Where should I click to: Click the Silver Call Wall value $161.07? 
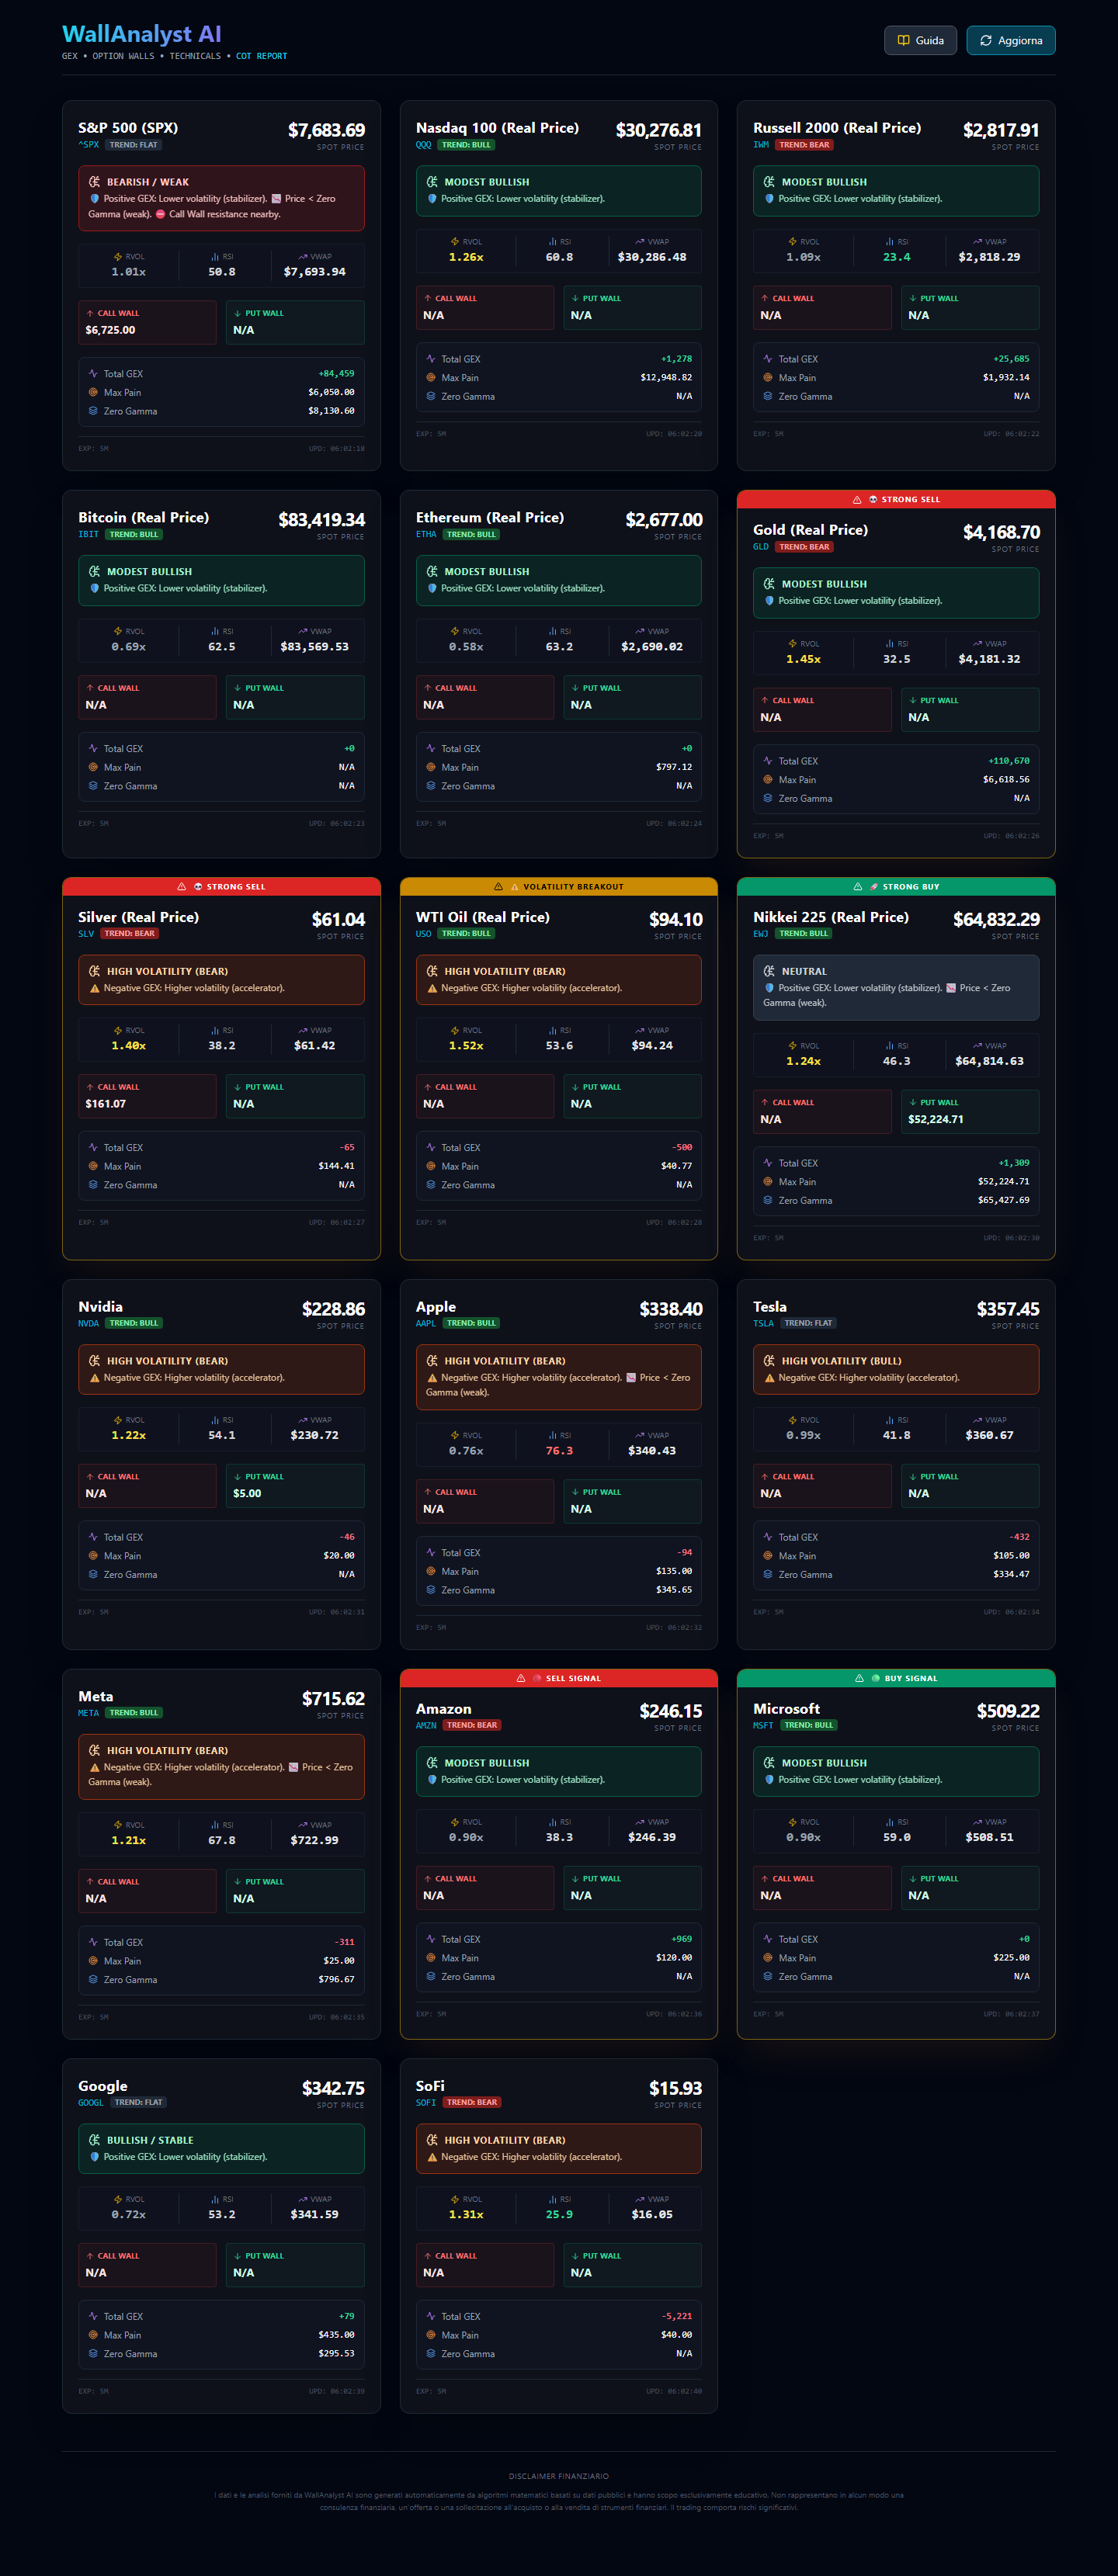tap(106, 1104)
